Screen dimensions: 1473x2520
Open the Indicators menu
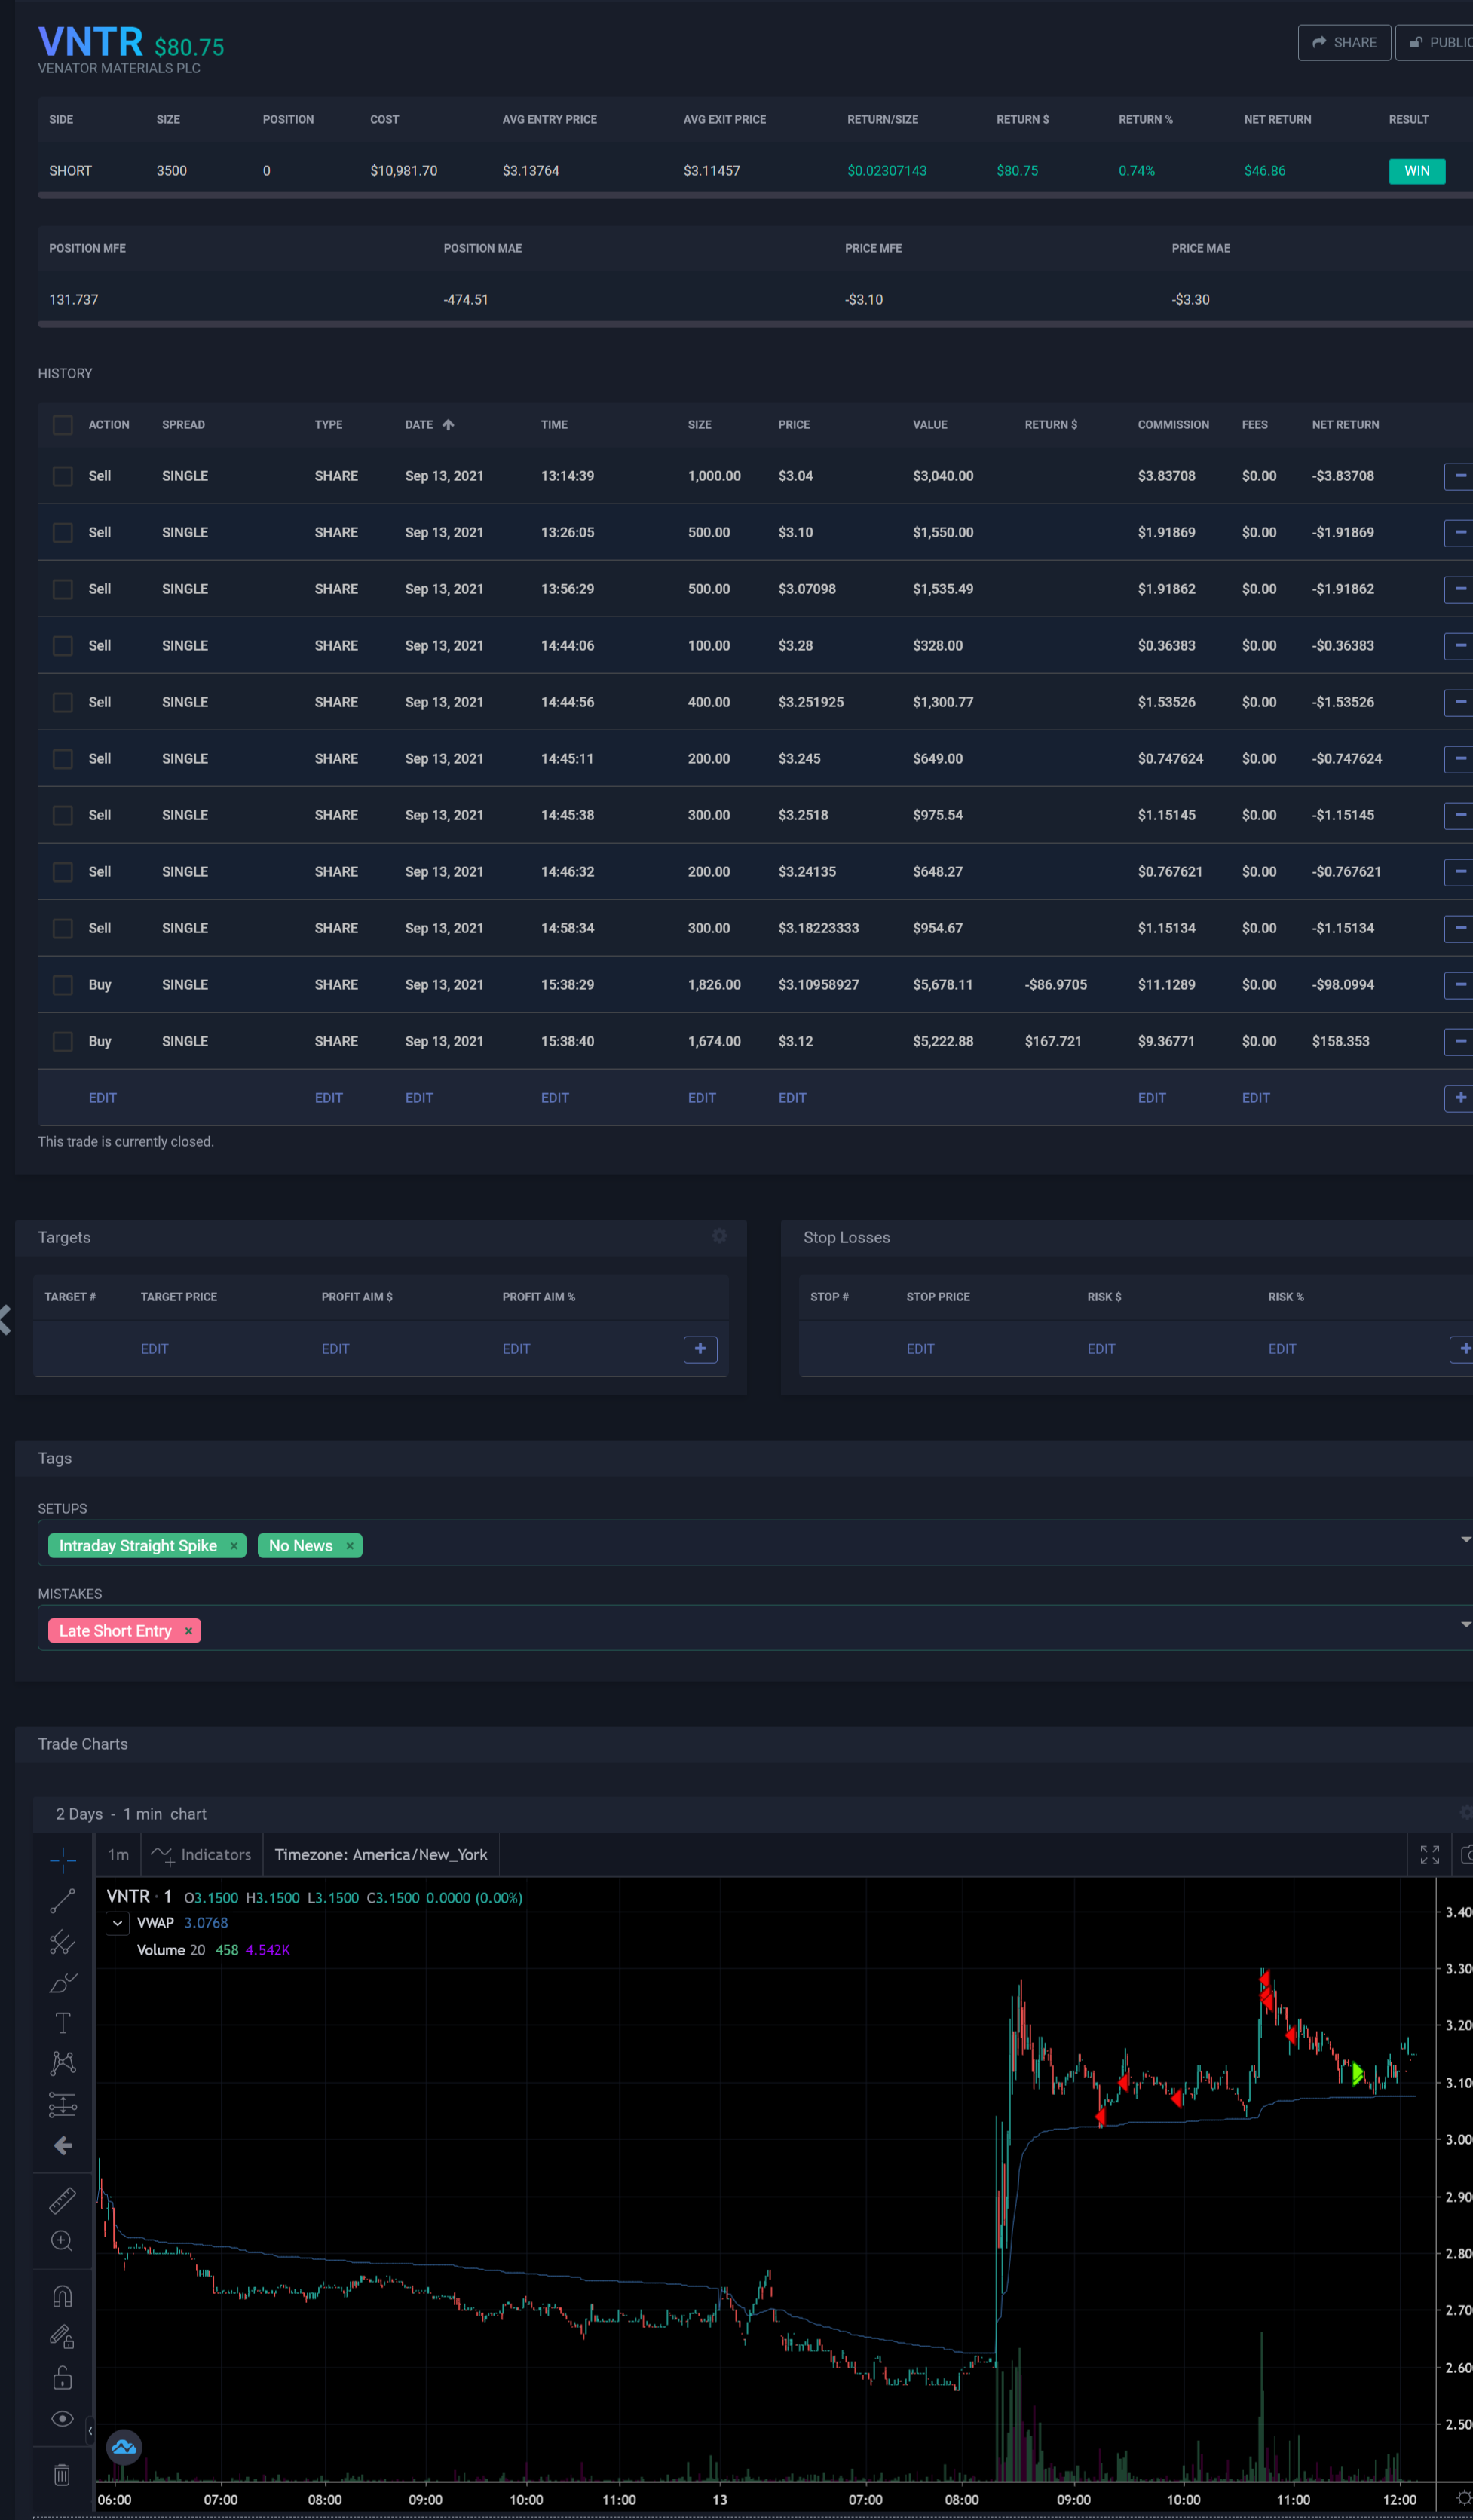[201, 1855]
